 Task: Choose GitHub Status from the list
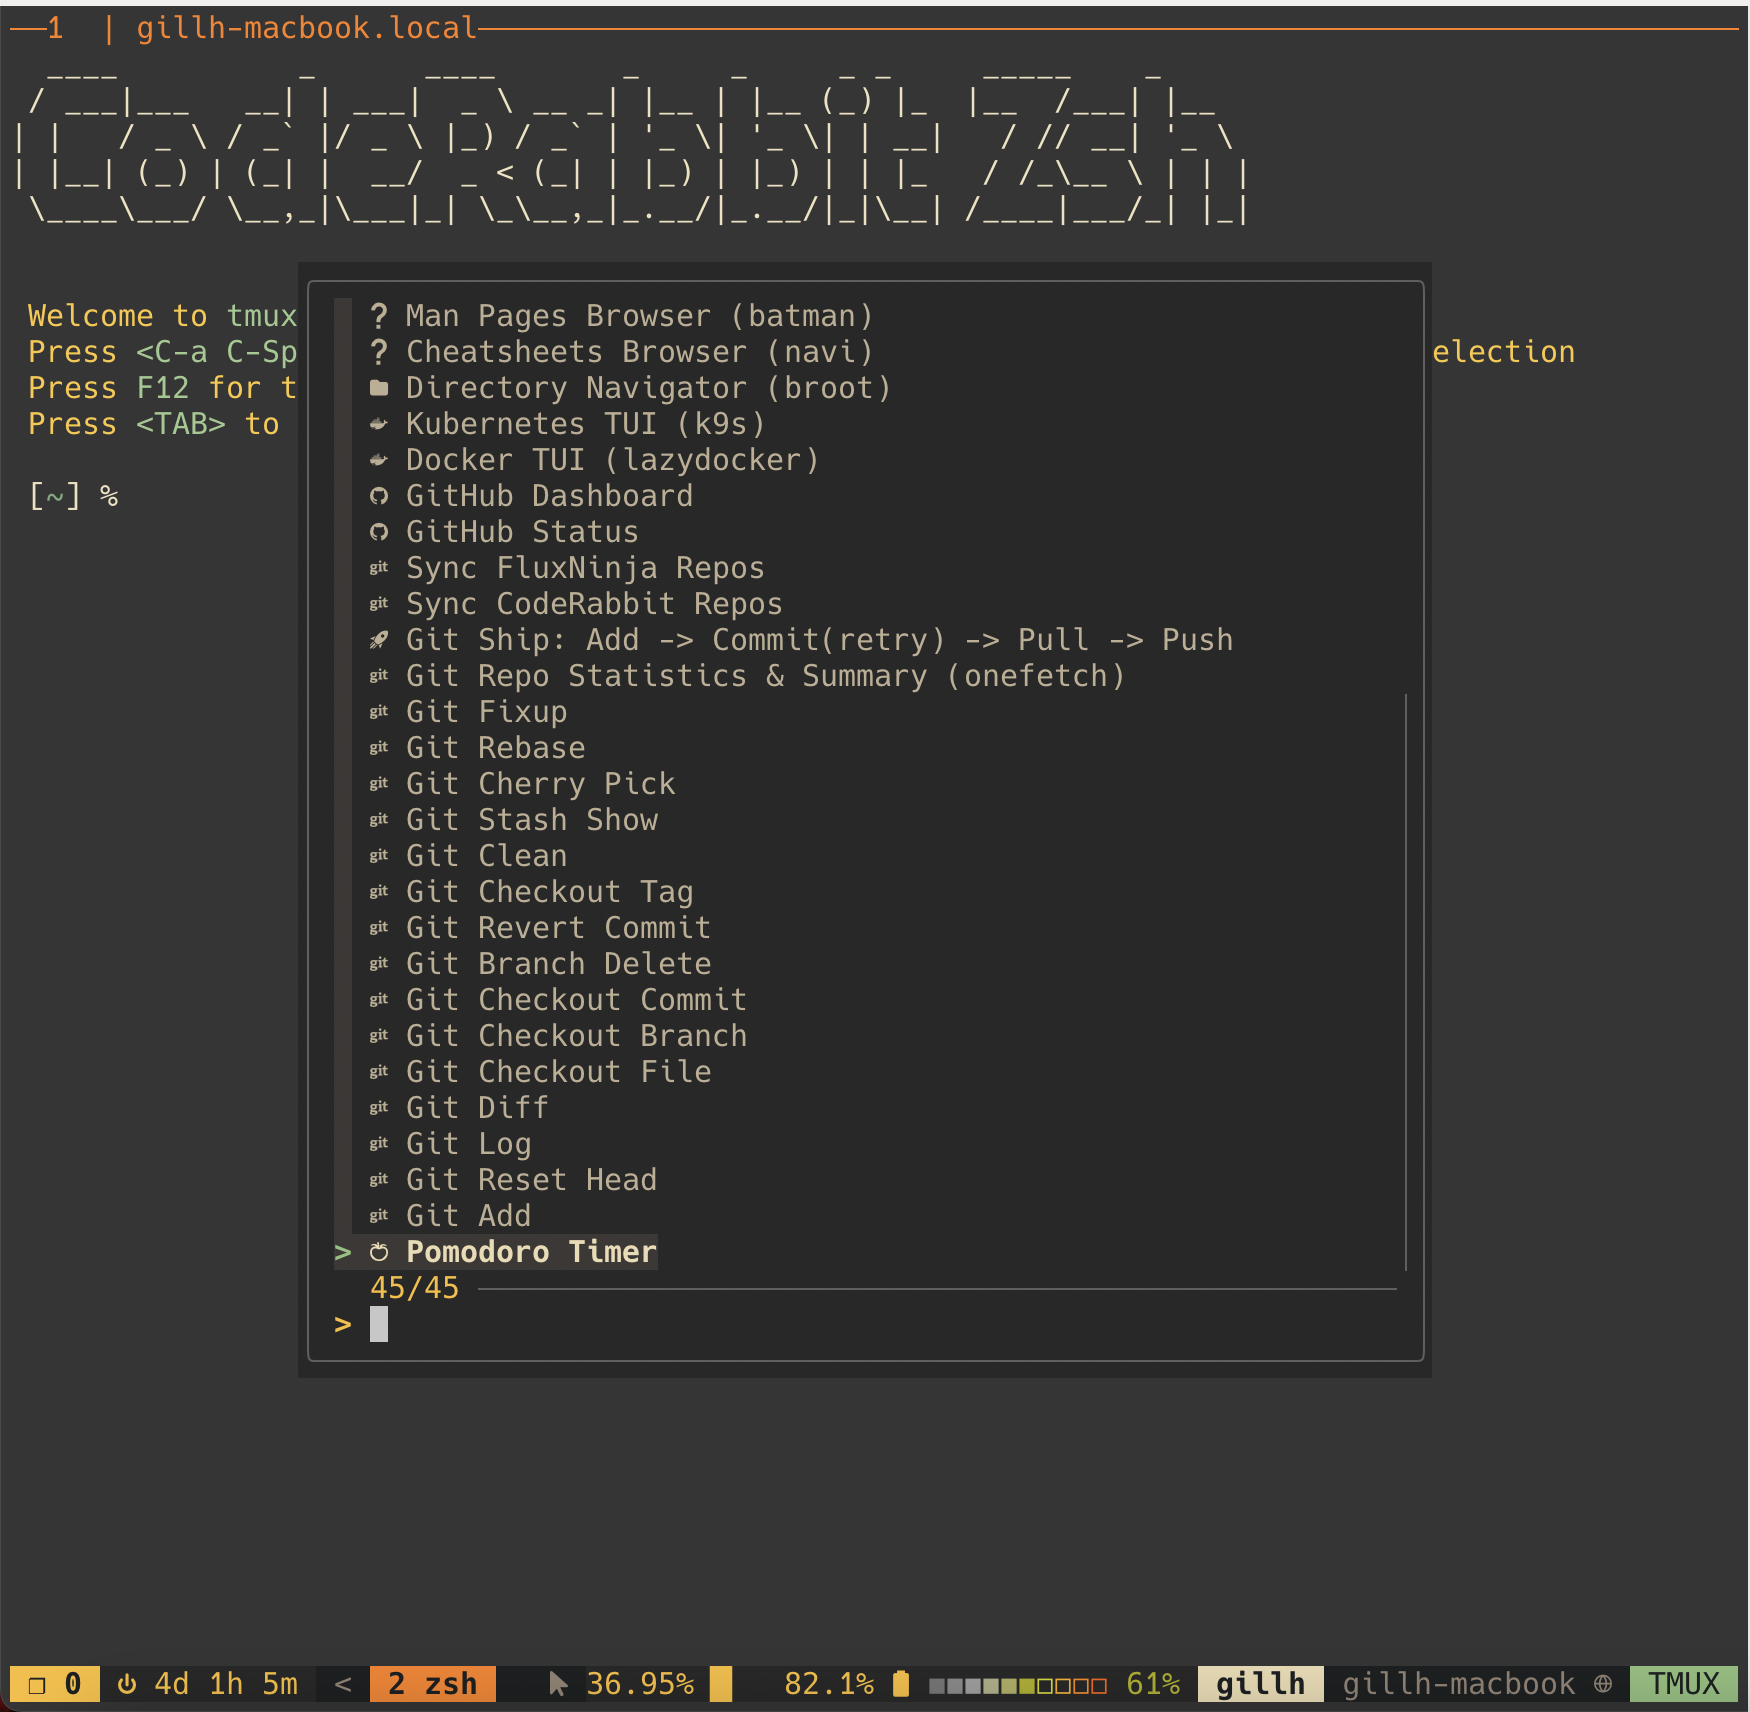click(522, 532)
